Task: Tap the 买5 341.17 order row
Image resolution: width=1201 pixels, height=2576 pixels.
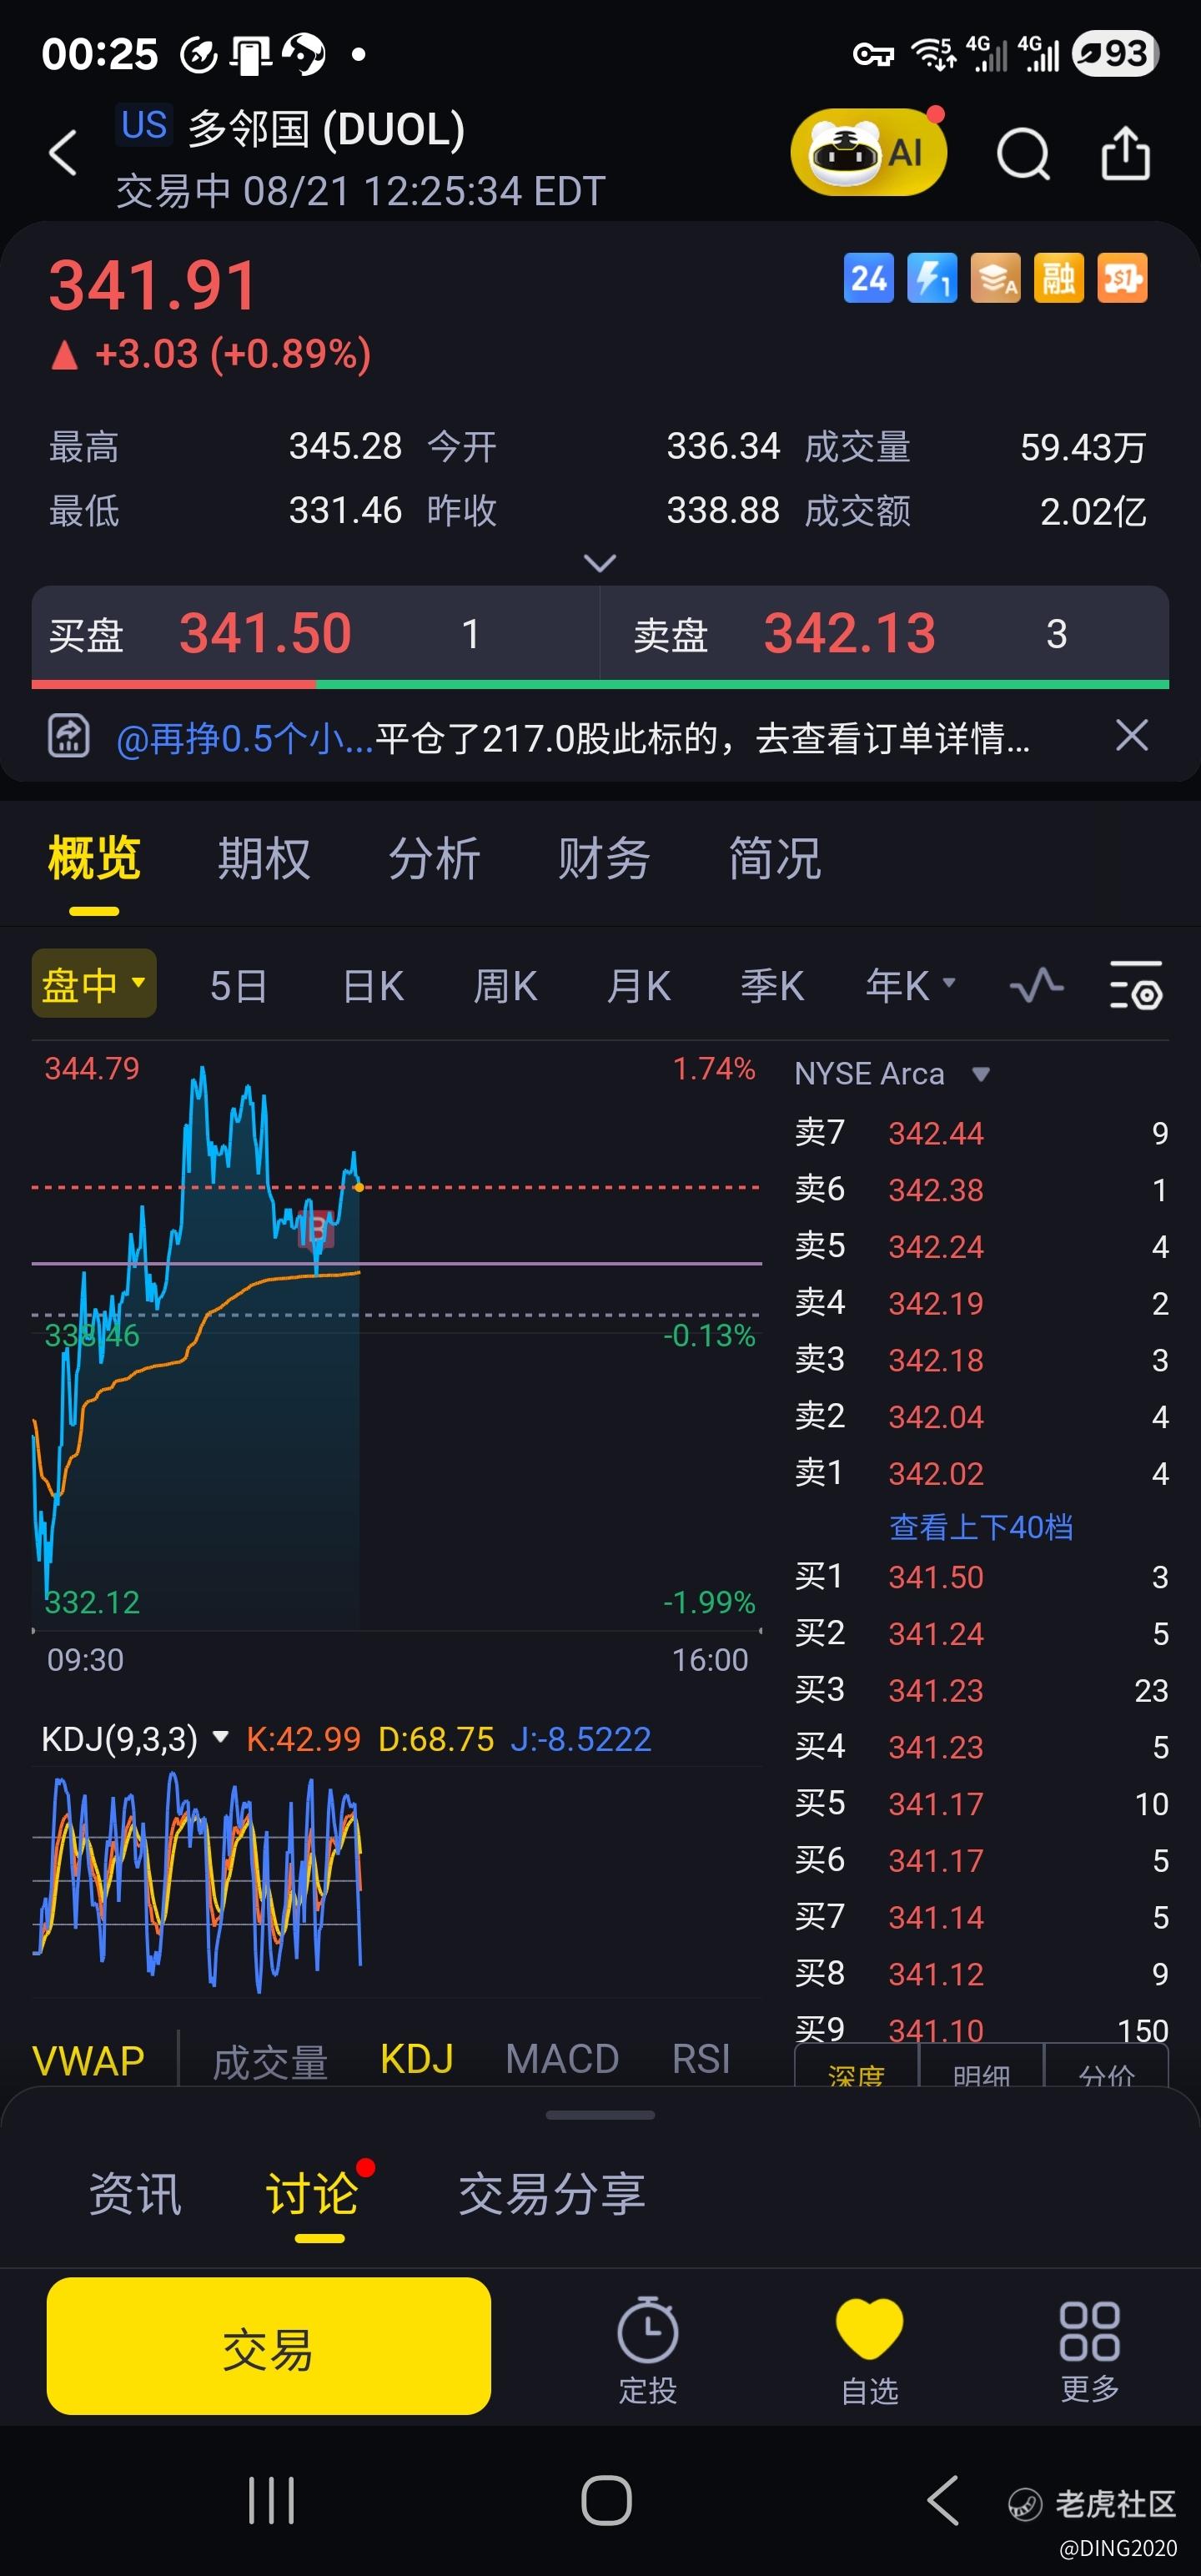Action: (981, 1804)
